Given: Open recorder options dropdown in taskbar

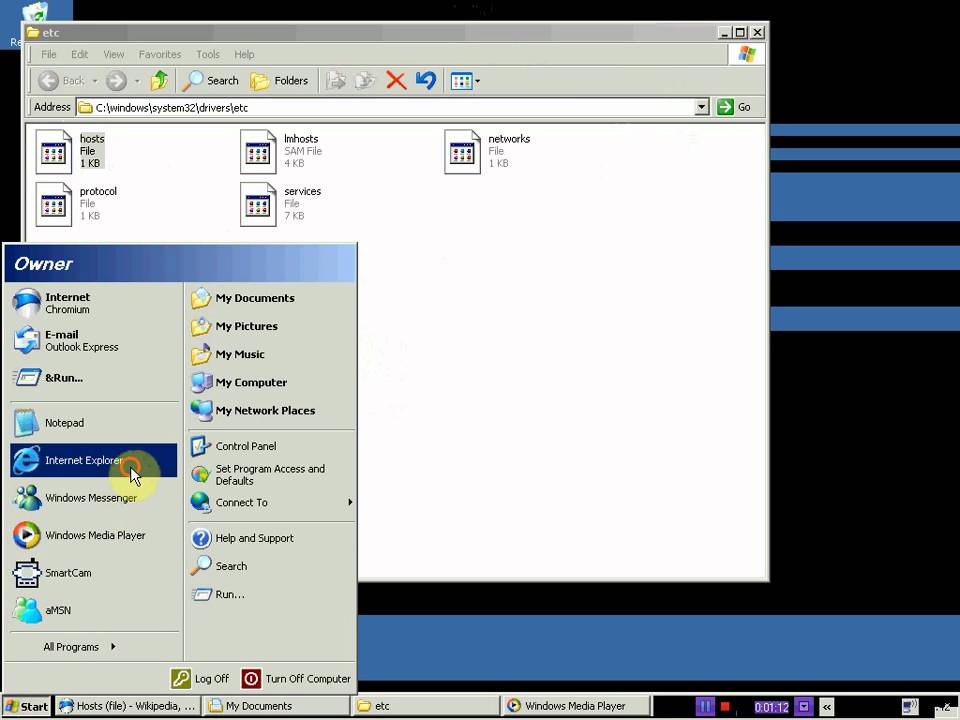Looking at the screenshot, I should pos(804,707).
